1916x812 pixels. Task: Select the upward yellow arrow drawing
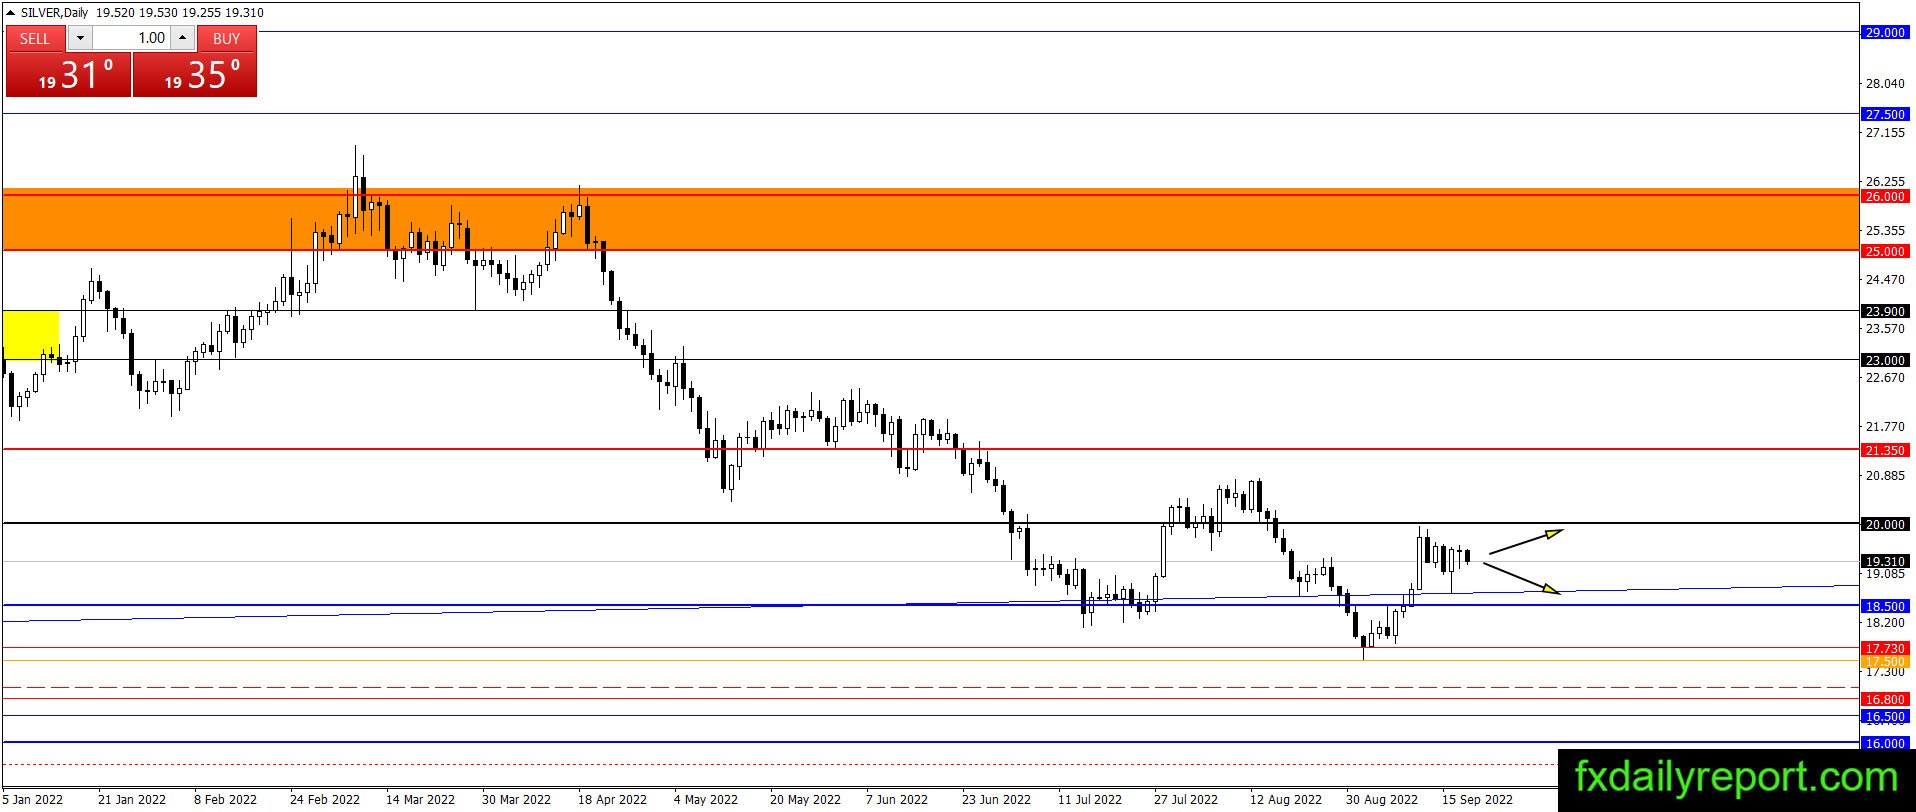1526,541
